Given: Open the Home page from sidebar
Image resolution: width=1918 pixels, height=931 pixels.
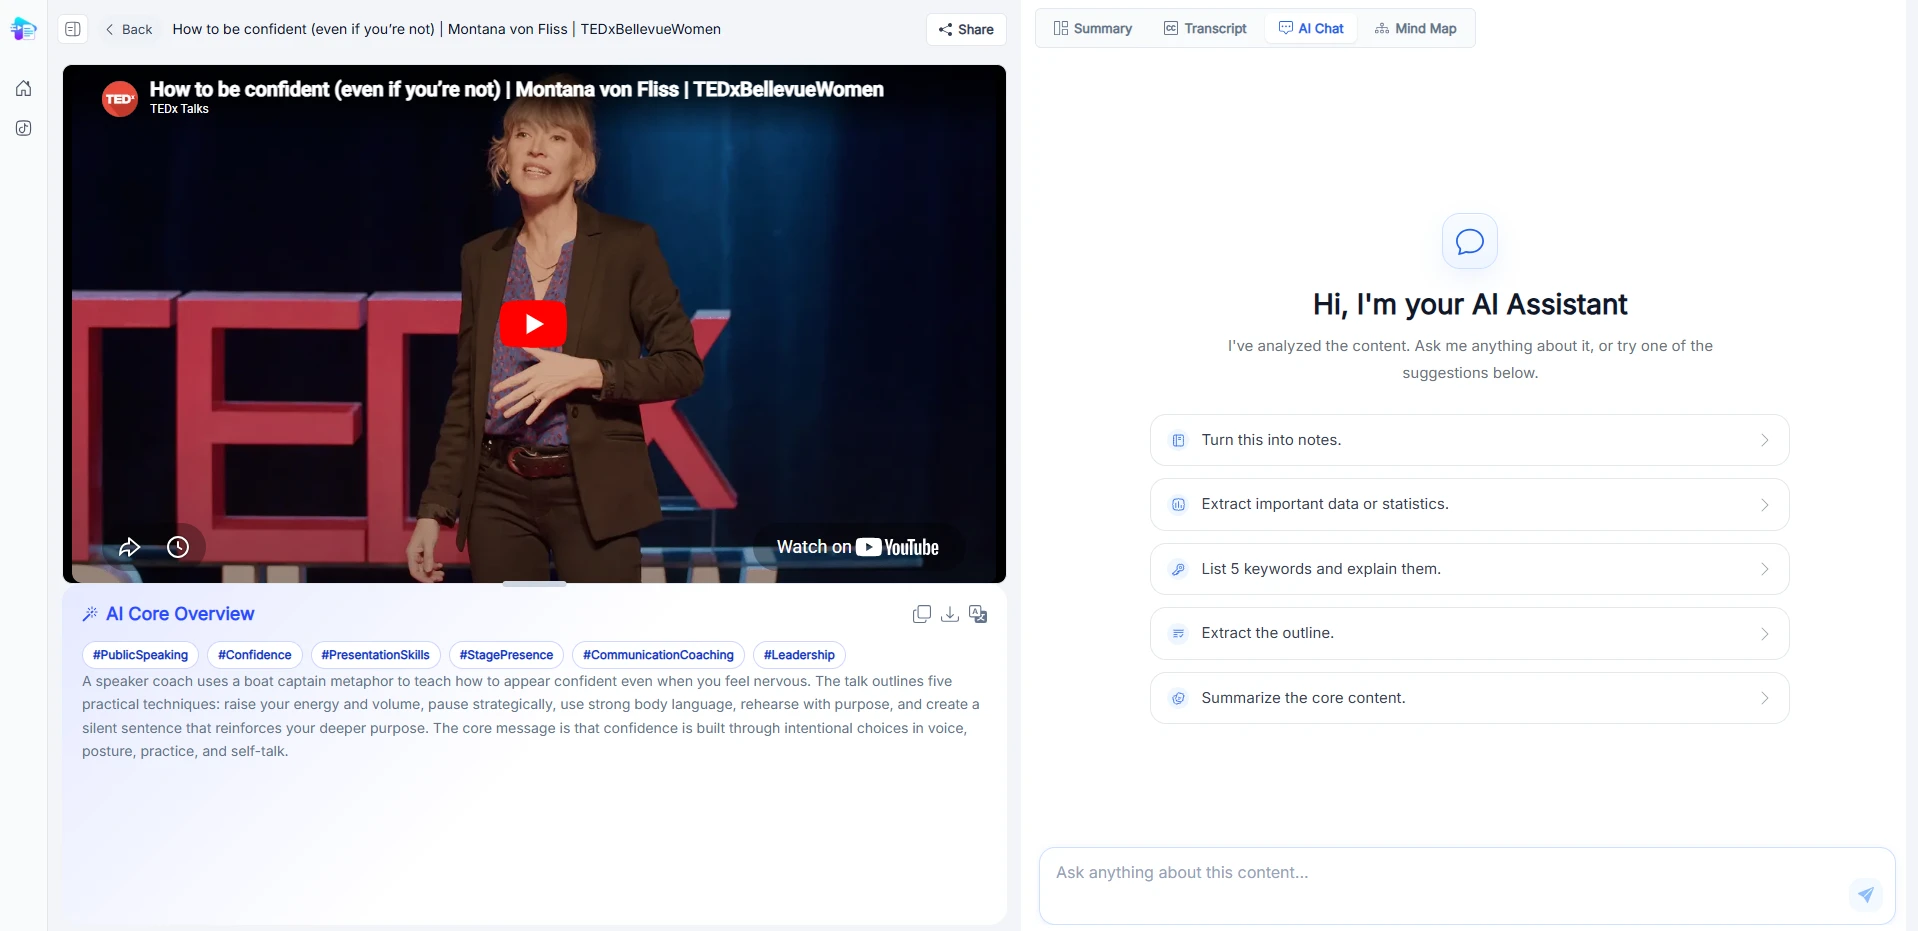Looking at the screenshot, I should (23, 88).
